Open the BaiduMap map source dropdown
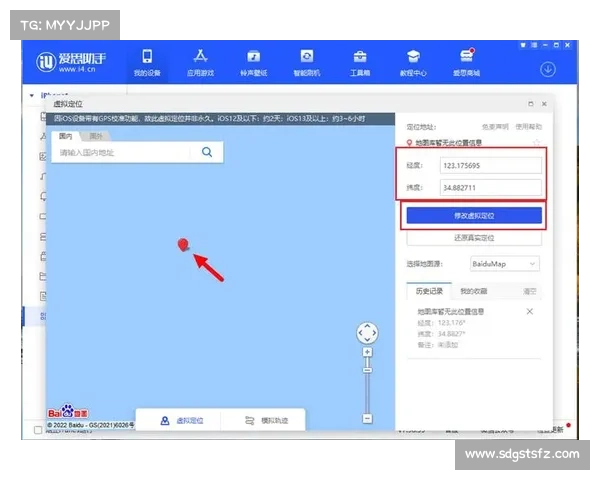The image size is (600, 480). (x=504, y=264)
